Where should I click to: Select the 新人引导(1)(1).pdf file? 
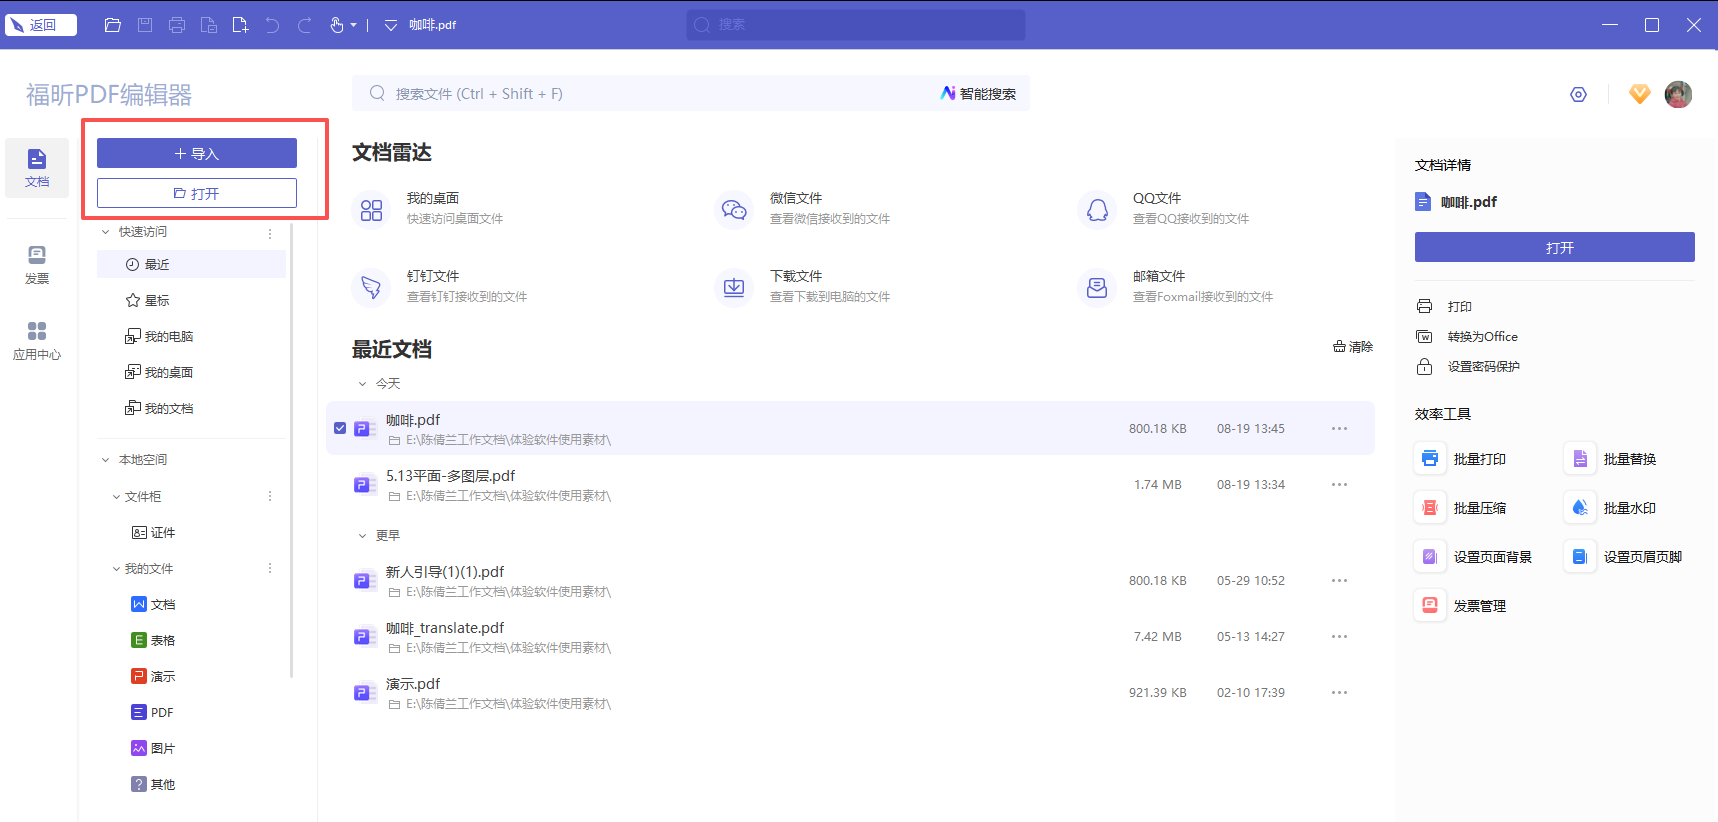[x=850, y=580]
